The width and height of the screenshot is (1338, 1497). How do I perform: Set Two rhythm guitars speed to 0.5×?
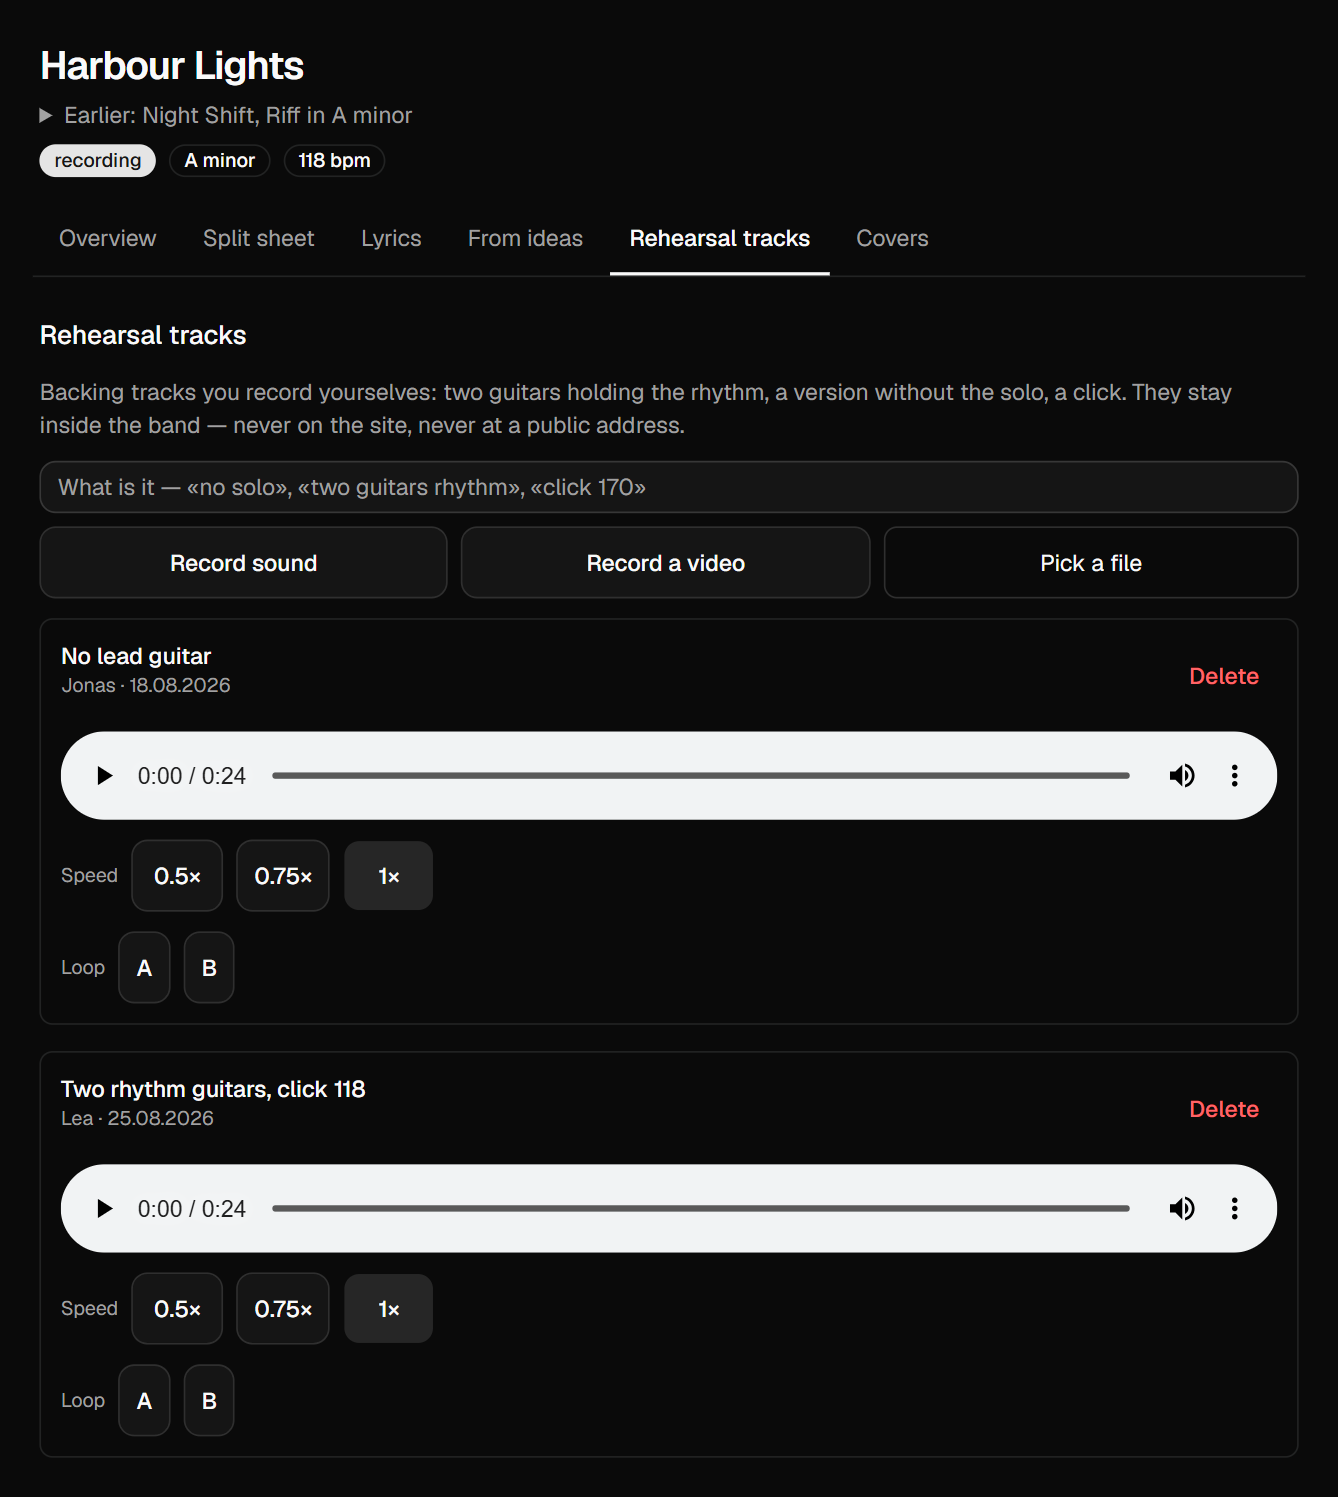point(177,1309)
